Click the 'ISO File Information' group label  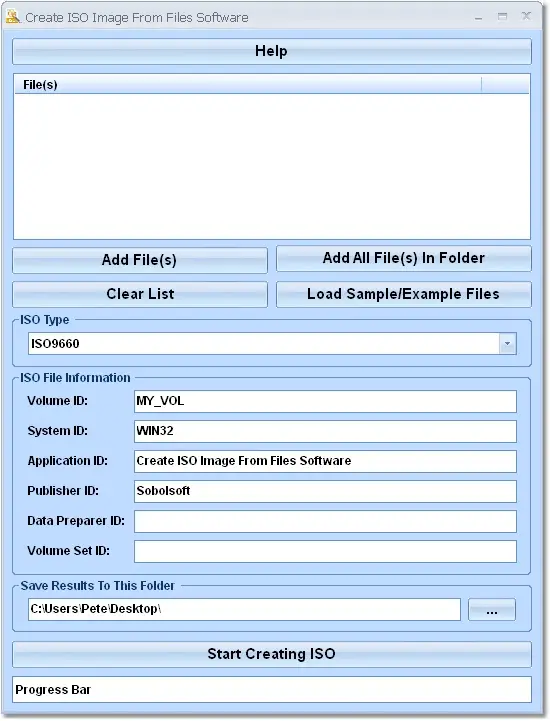75,378
